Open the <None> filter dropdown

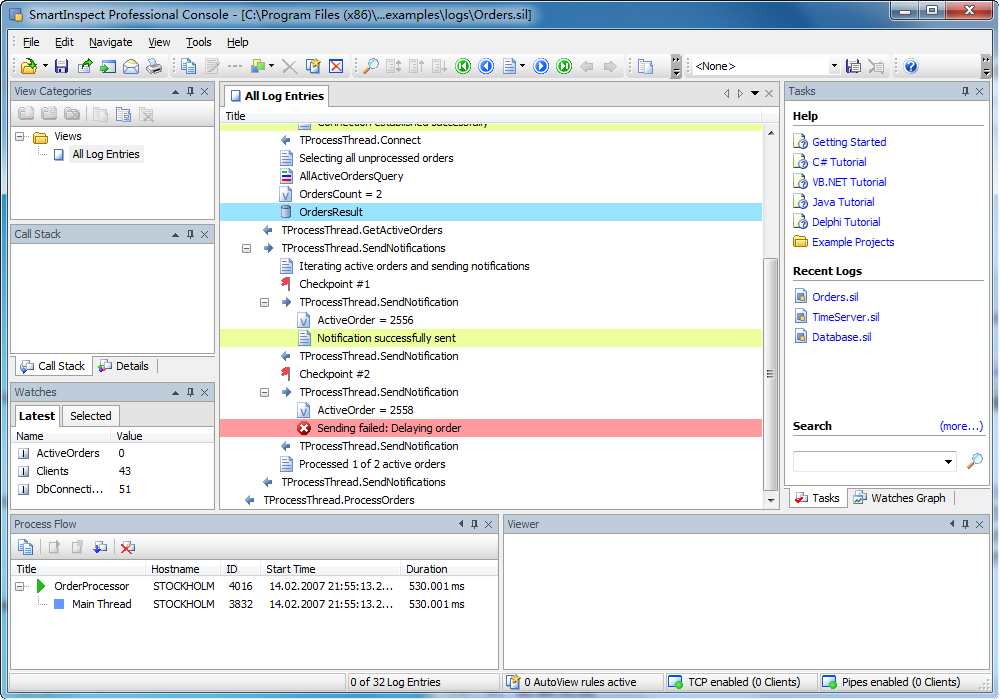834,67
